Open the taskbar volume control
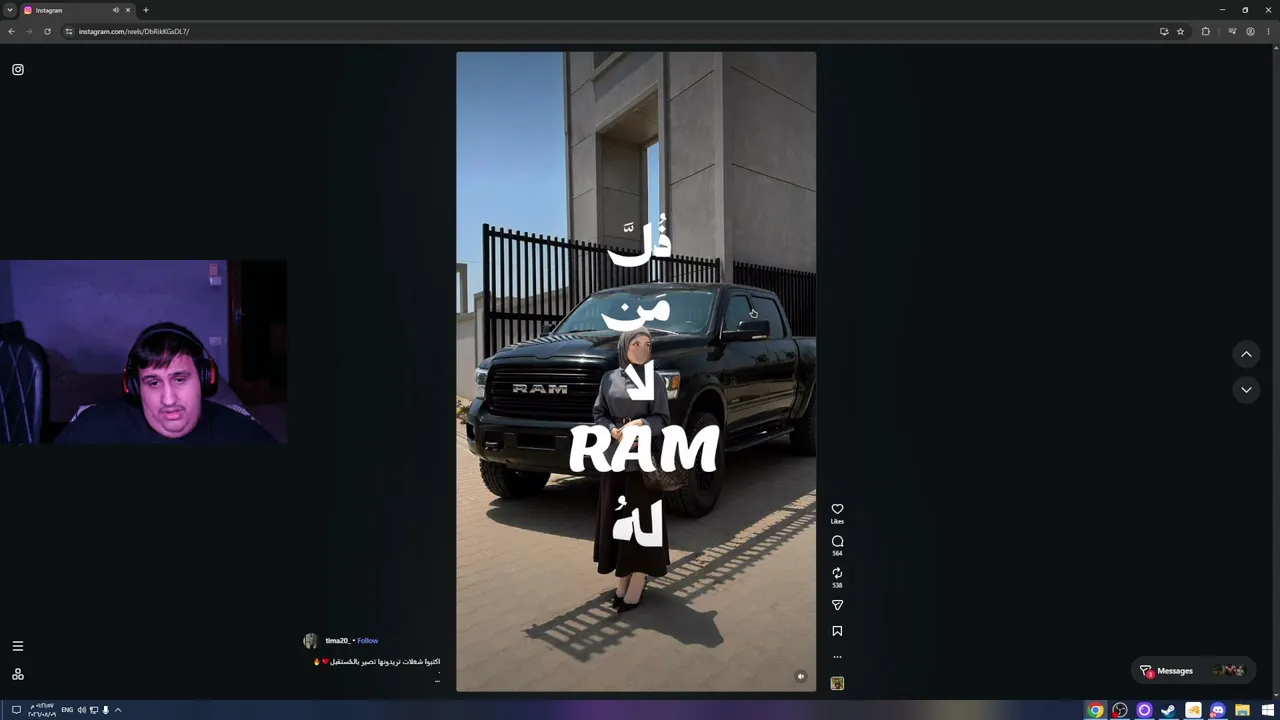 pyautogui.click(x=82, y=710)
